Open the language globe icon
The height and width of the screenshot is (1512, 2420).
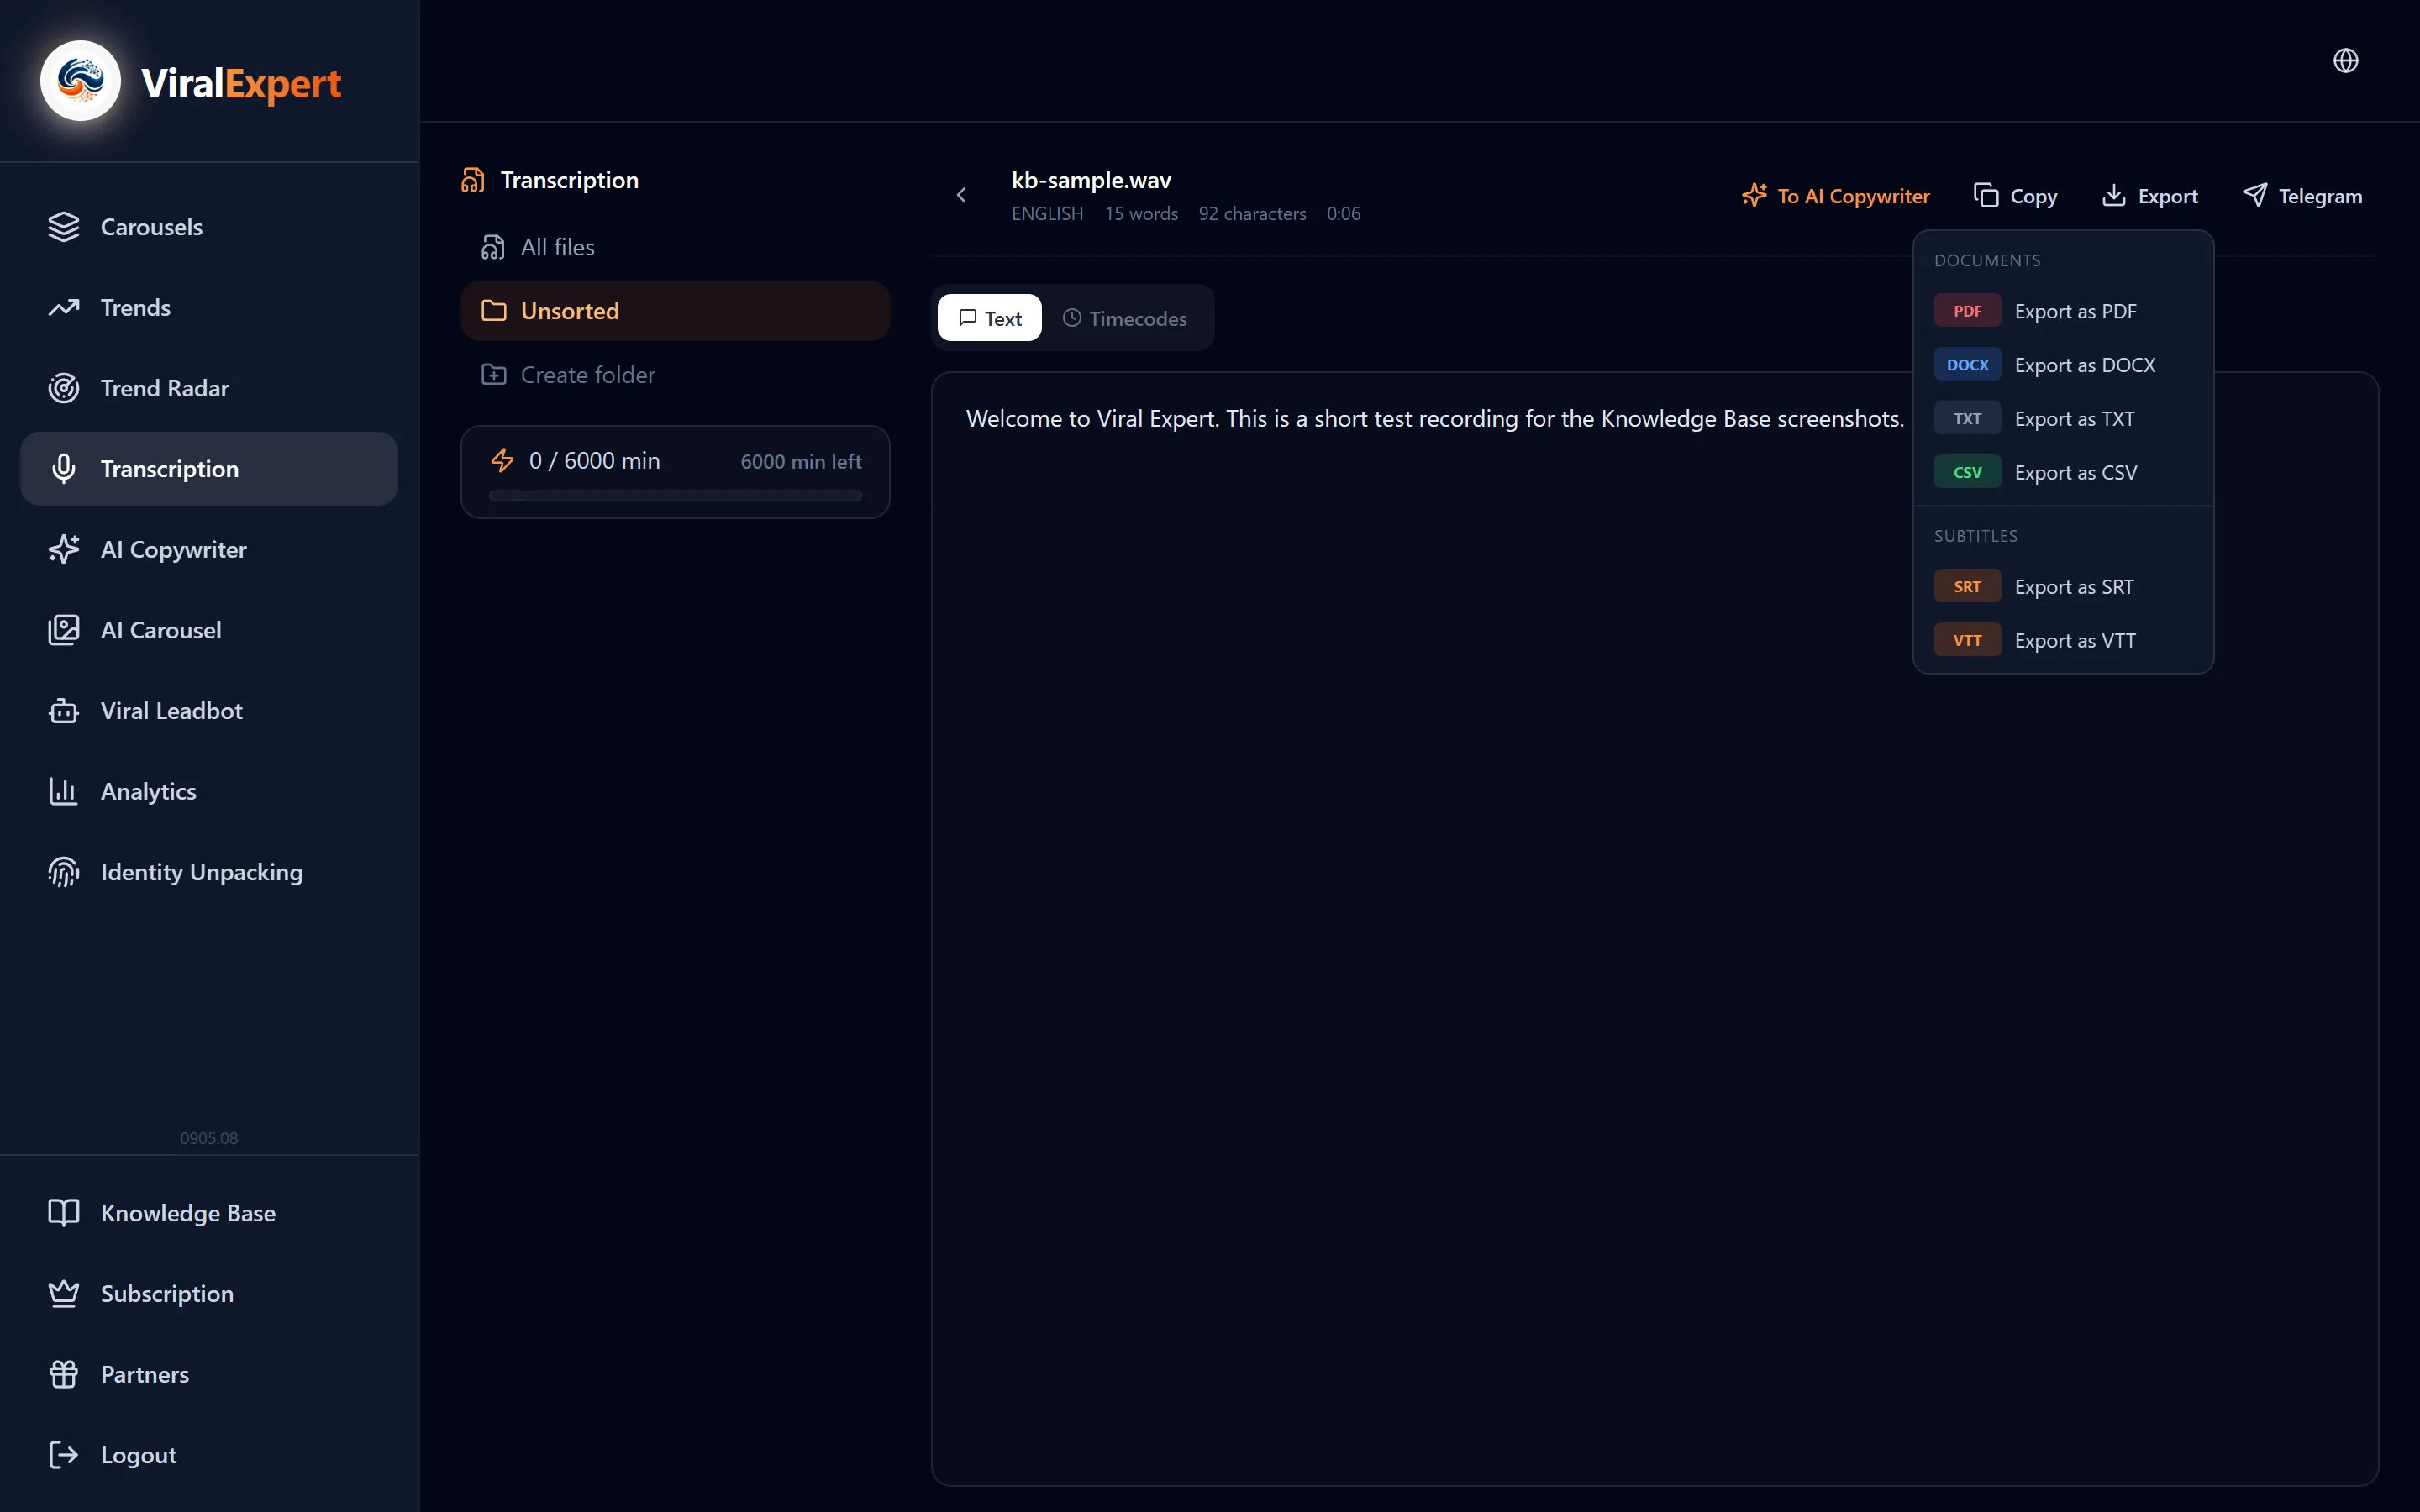pos(2345,61)
